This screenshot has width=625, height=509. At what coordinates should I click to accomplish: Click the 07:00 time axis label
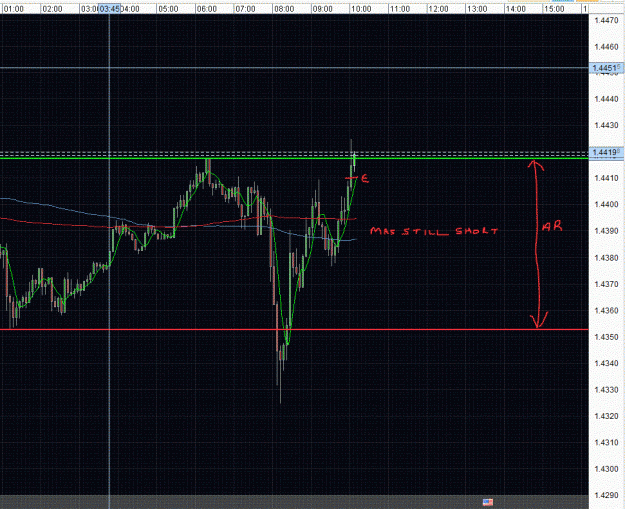click(246, 9)
